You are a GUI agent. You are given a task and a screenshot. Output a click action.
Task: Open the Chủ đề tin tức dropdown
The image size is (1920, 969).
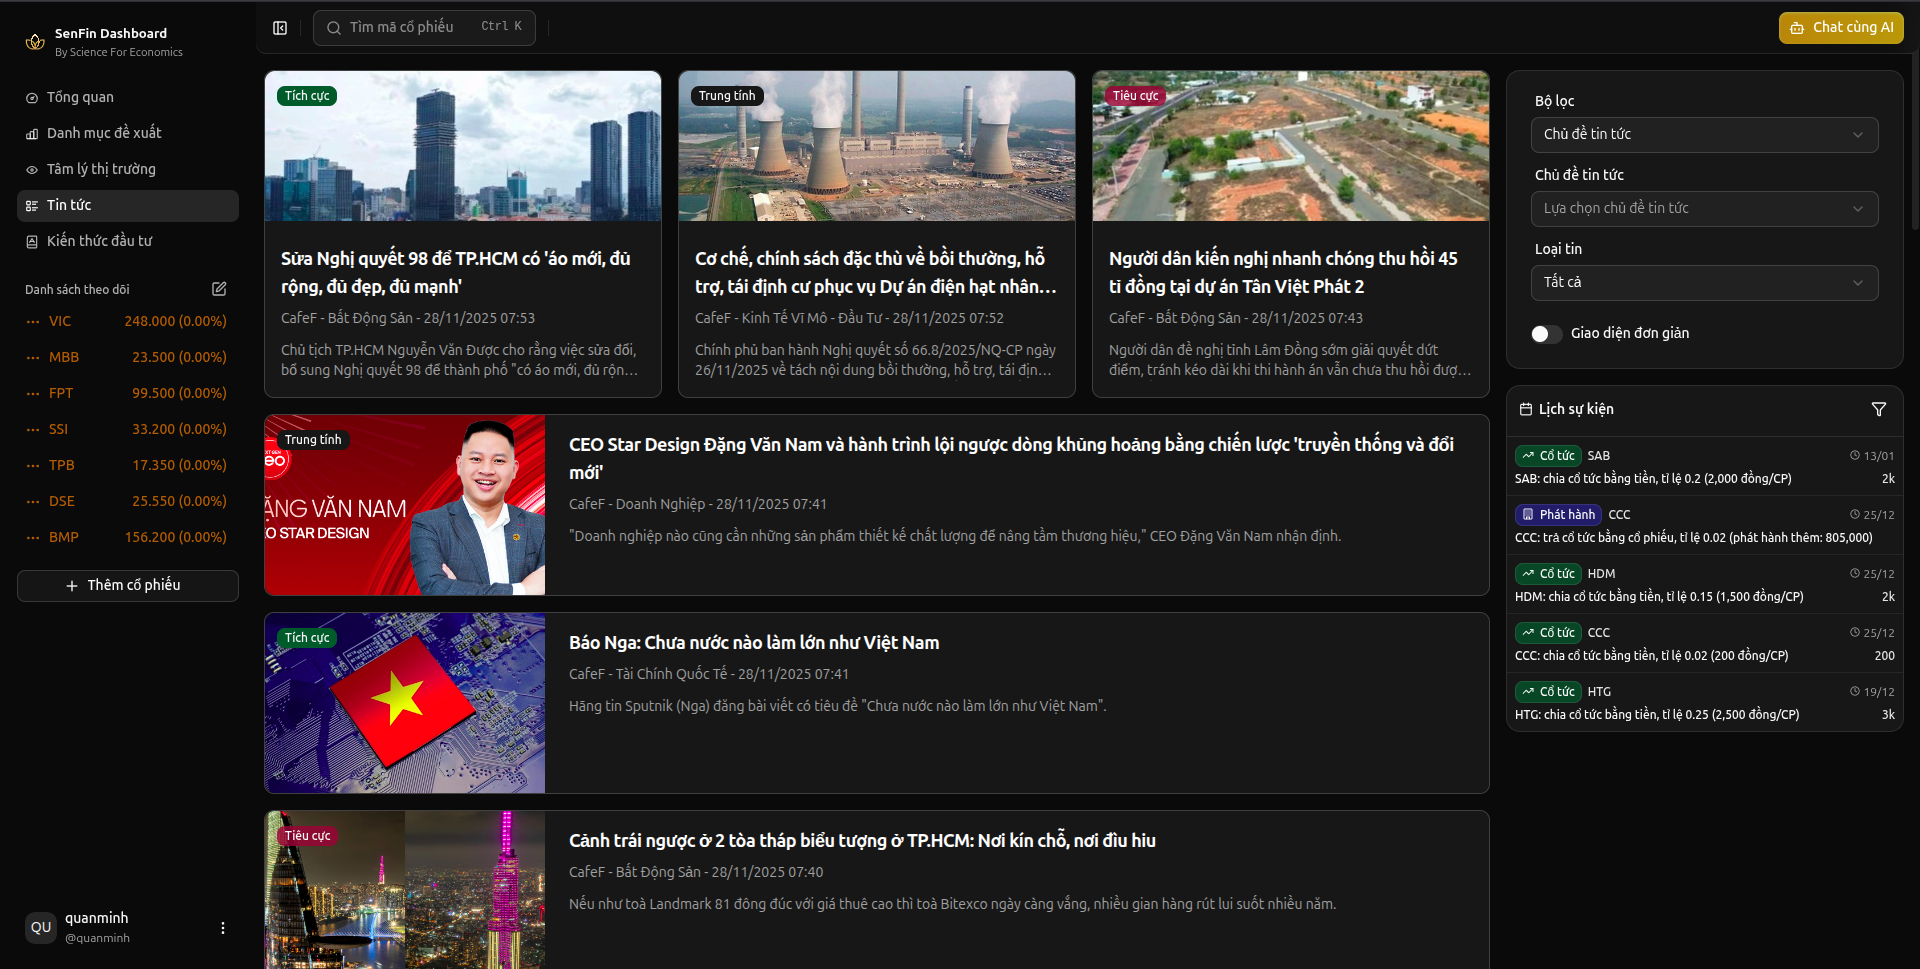click(x=1704, y=135)
